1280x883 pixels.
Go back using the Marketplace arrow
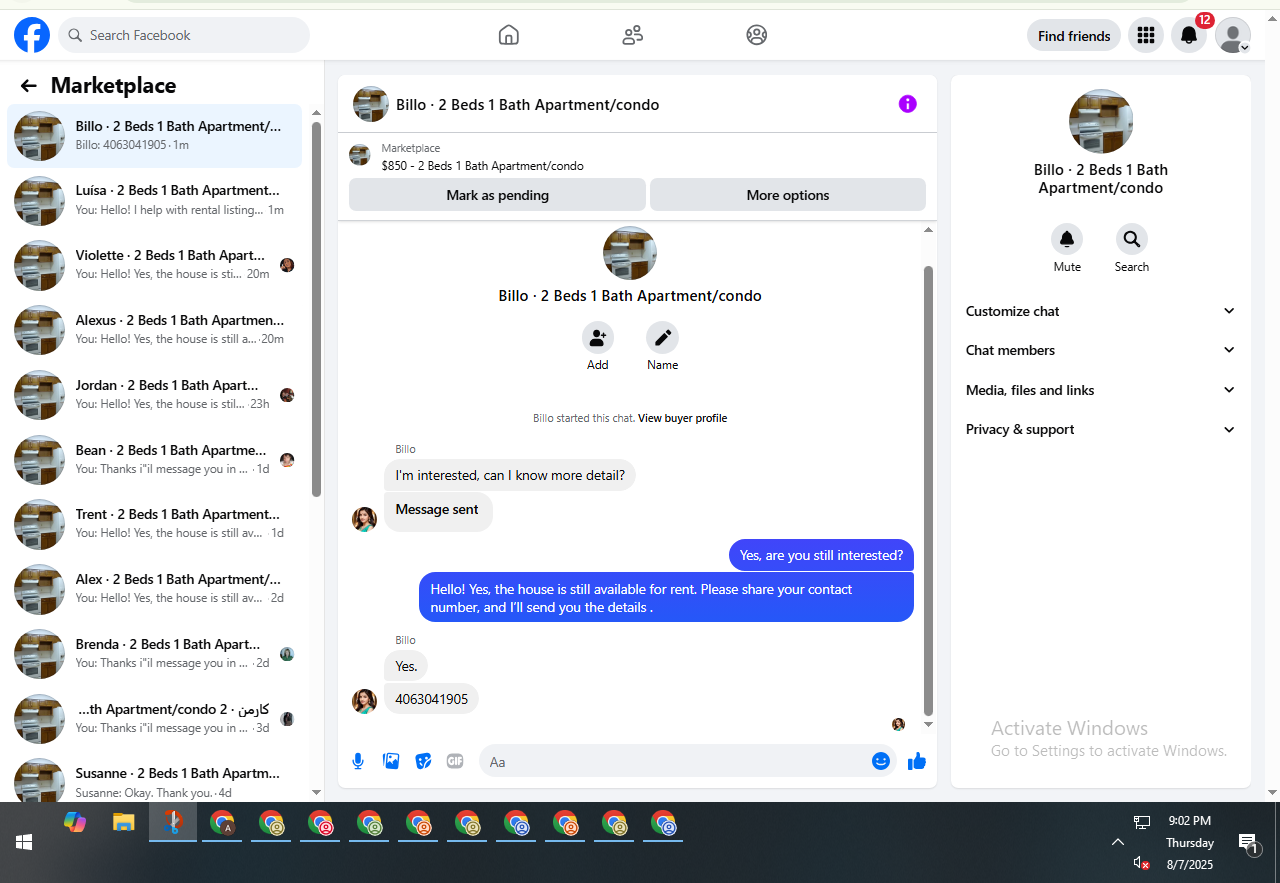[x=28, y=86]
